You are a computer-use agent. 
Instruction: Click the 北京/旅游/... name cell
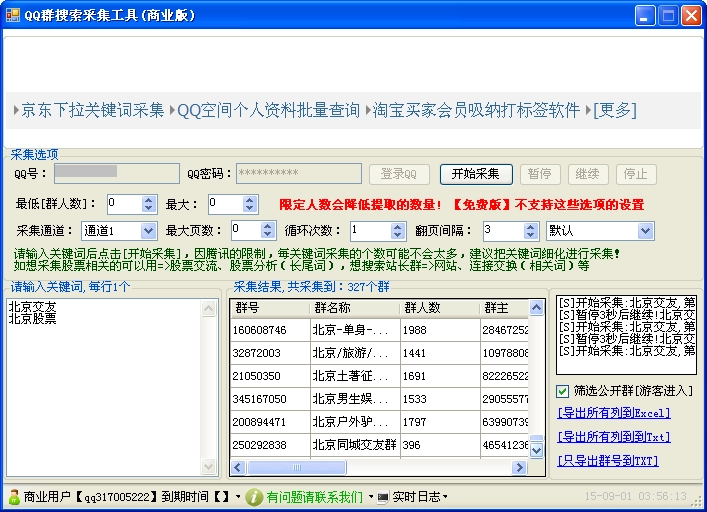coord(355,353)
